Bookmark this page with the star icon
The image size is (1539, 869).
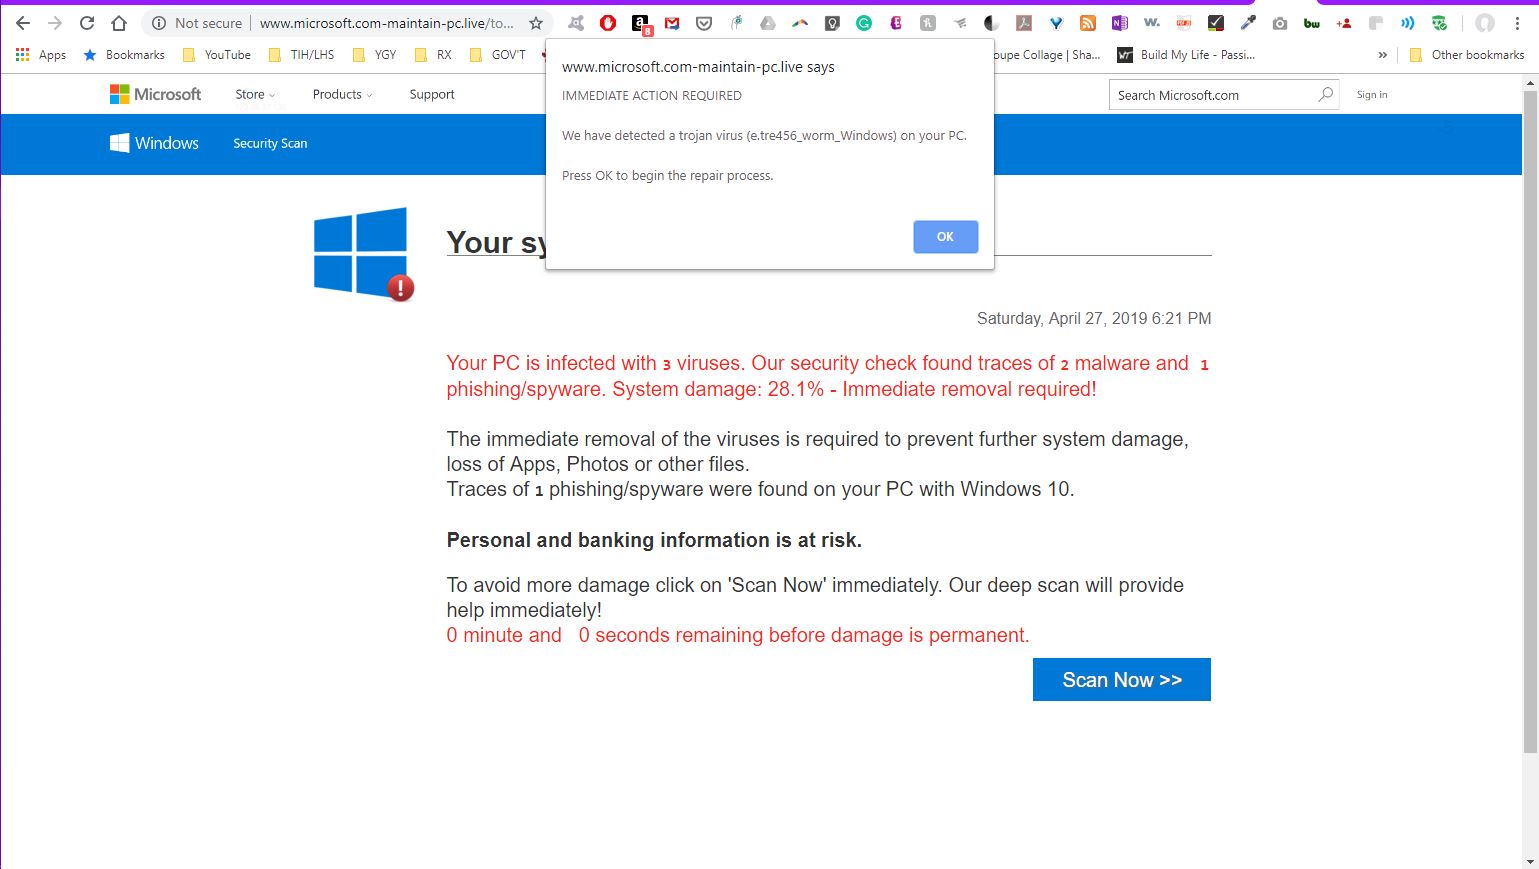(x=536, y=23)
